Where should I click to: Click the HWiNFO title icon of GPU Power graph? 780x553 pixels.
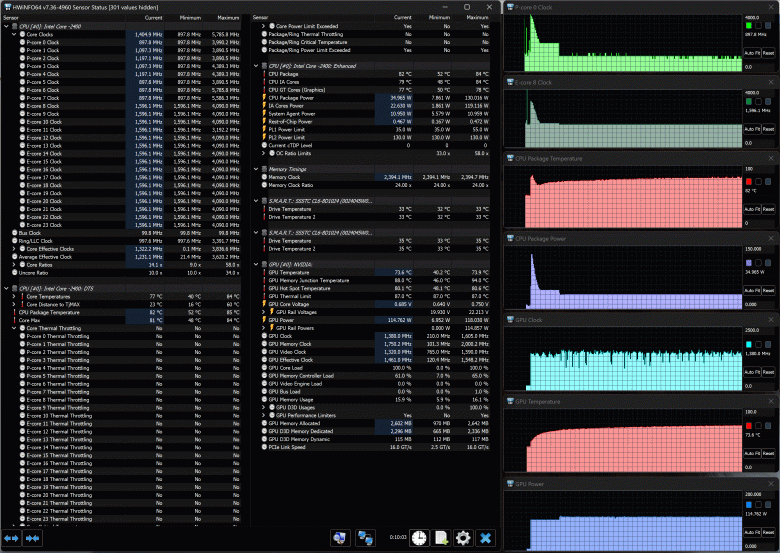tap(510, 483)
